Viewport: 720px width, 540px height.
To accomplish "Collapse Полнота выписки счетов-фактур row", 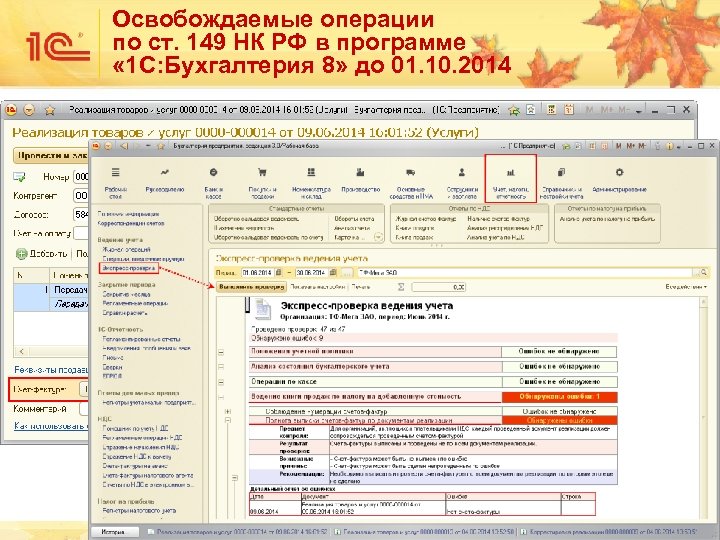I will [228, 420].
